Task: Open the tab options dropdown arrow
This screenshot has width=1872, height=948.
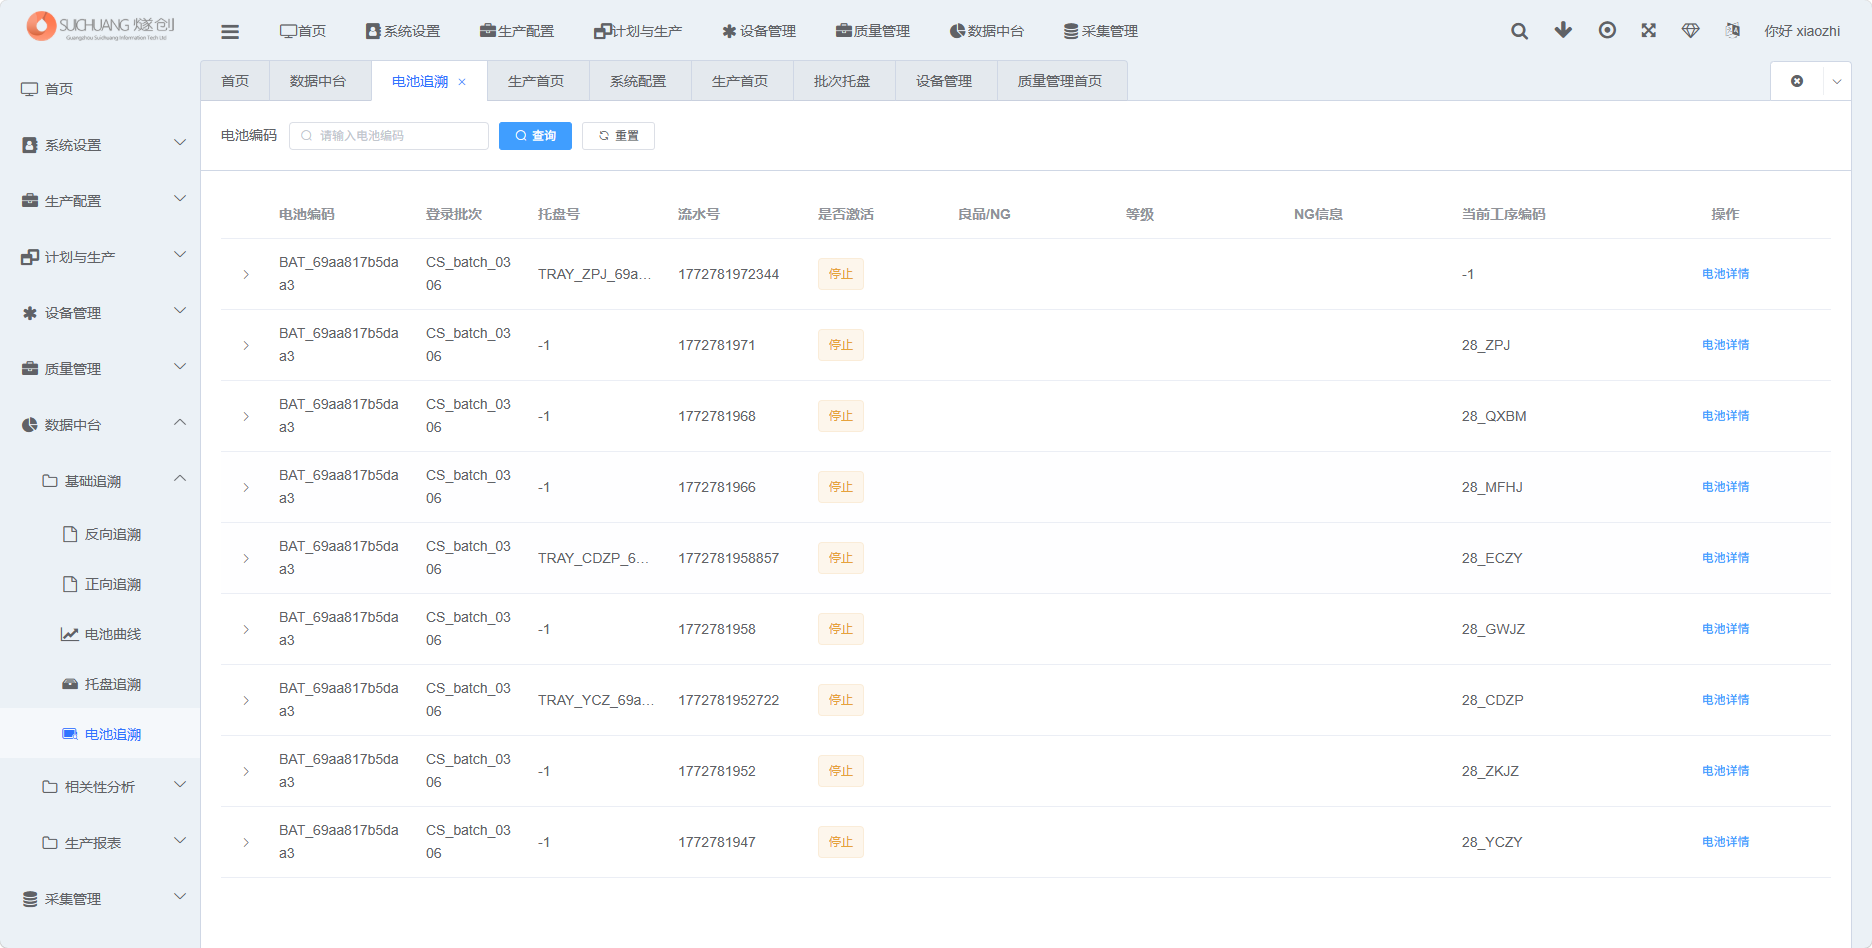Action: coord(1837,81)
